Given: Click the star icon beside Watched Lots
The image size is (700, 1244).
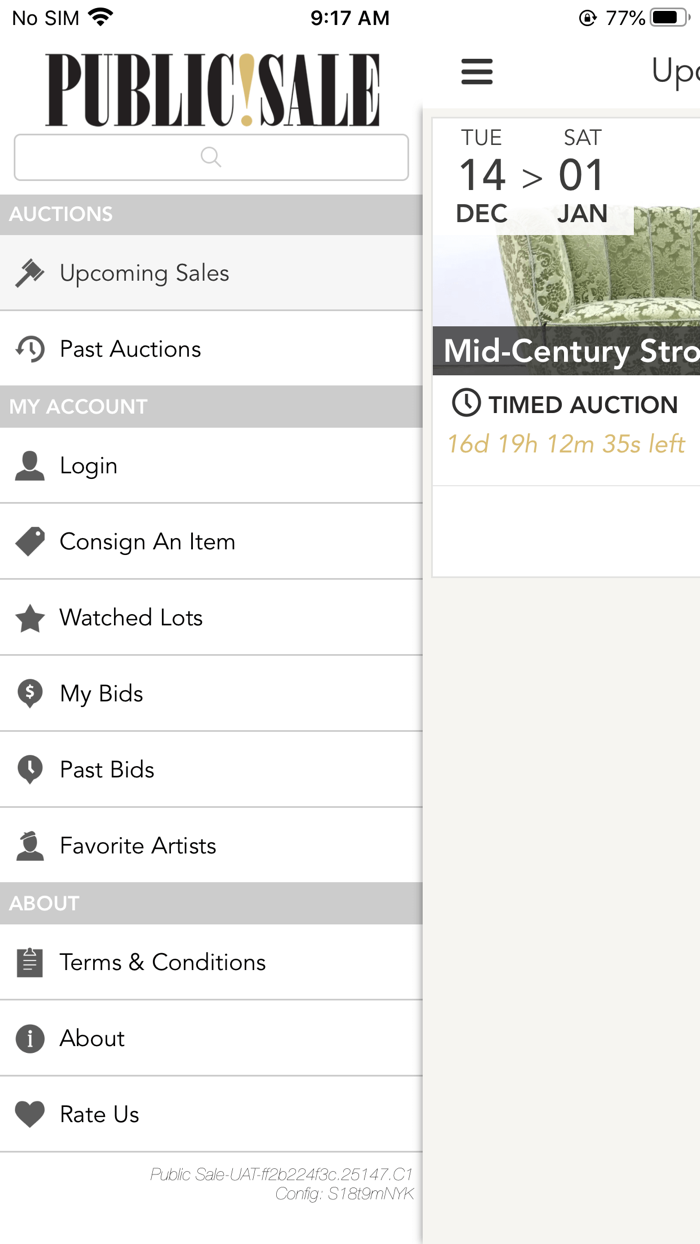Looking at the screenshot, I should click(x=30, y=618).
